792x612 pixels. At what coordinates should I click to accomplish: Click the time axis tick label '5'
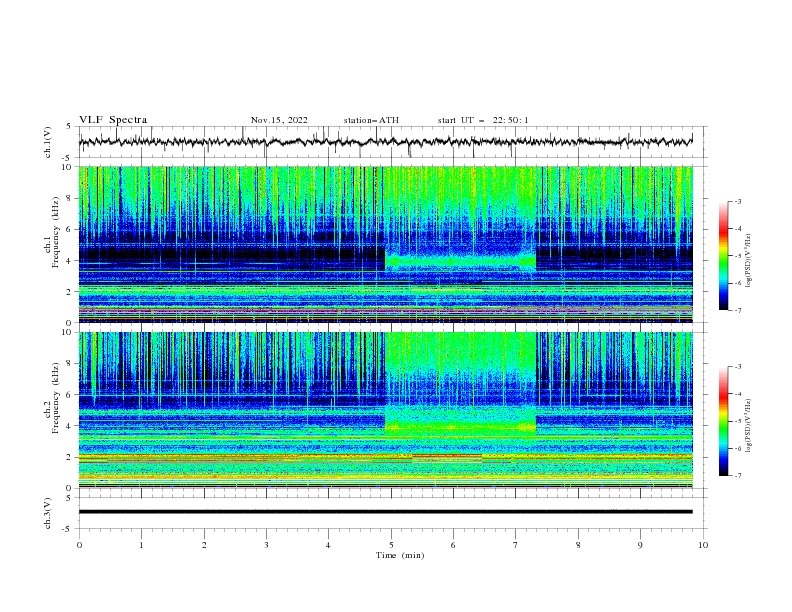pyautogui.click(x=391, y=545)
